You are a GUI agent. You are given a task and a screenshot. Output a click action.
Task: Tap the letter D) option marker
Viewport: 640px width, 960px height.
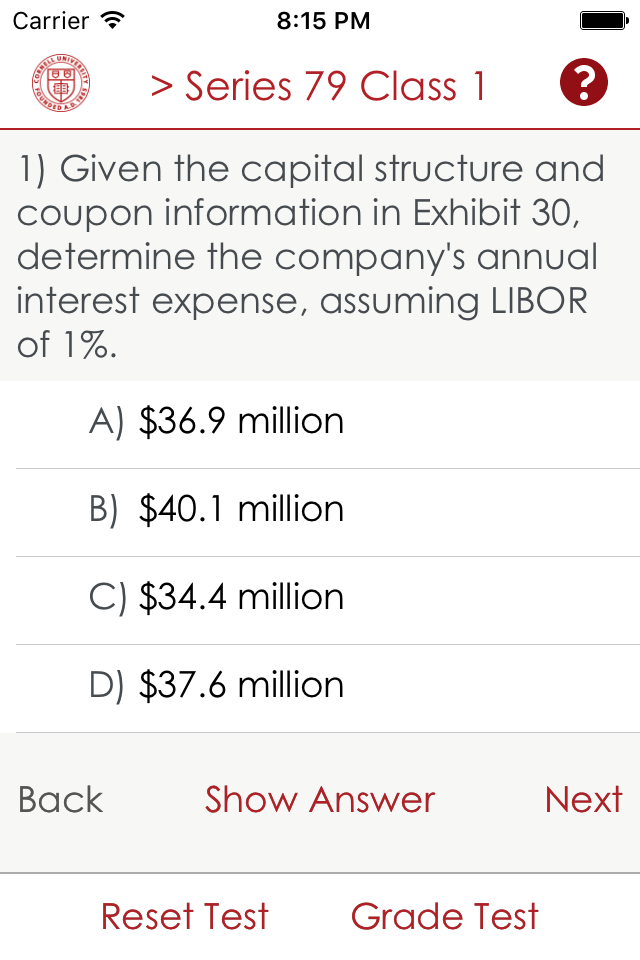point(106,686)
